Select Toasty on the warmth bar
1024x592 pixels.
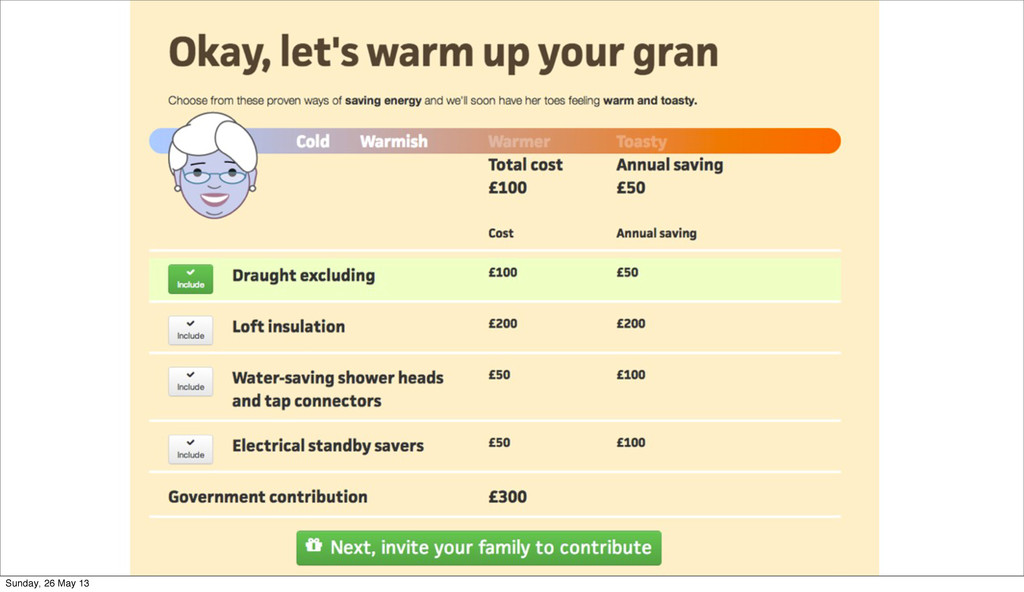pos(641,141)
